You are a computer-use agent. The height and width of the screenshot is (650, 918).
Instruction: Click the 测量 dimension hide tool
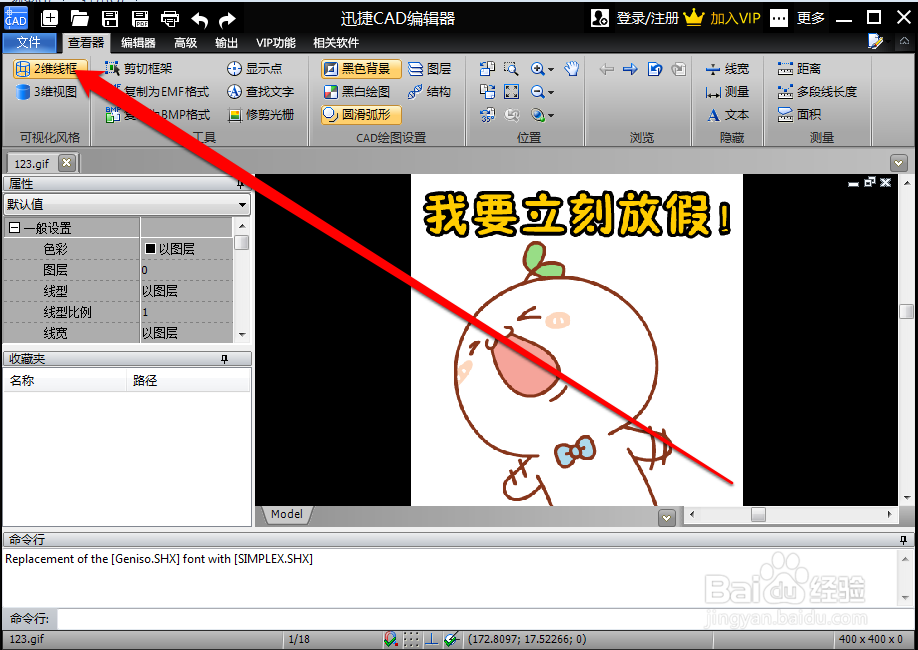click(727, 91)
